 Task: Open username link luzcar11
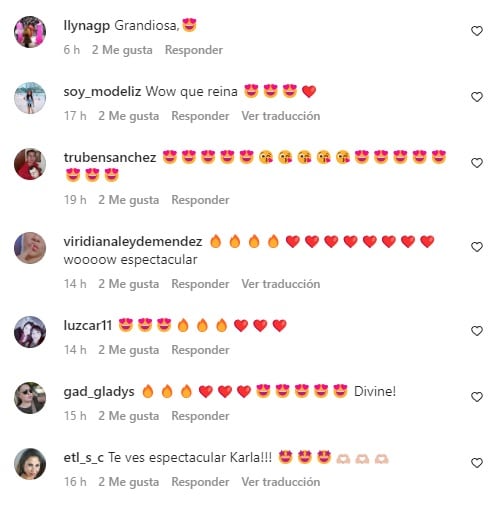pos(88,325)
